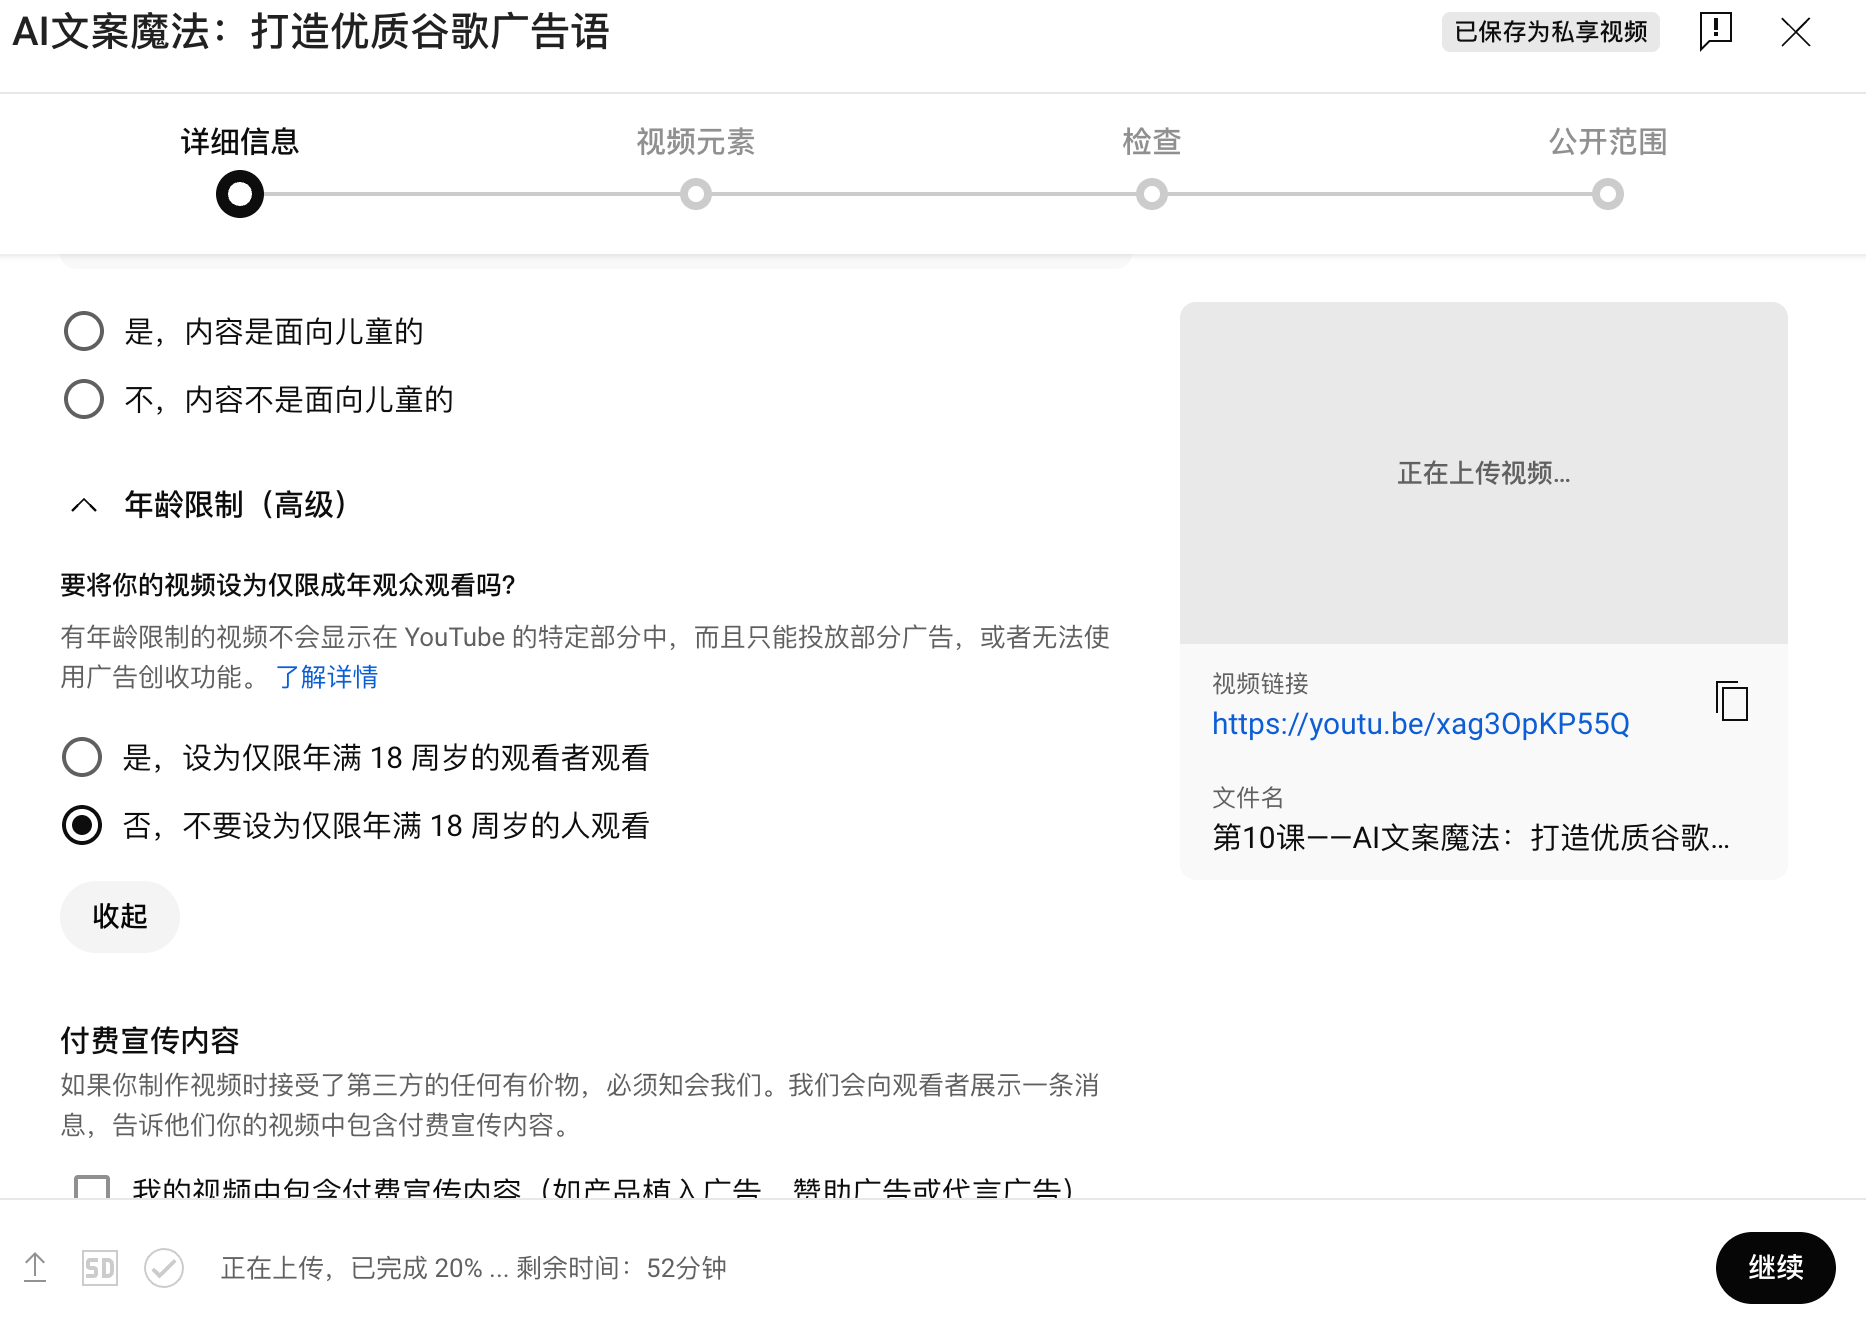Click the 详细信息 step circle
The height and width of the screenshot is (1318, 1866).
pyautogui.click(x=240, y=194)
